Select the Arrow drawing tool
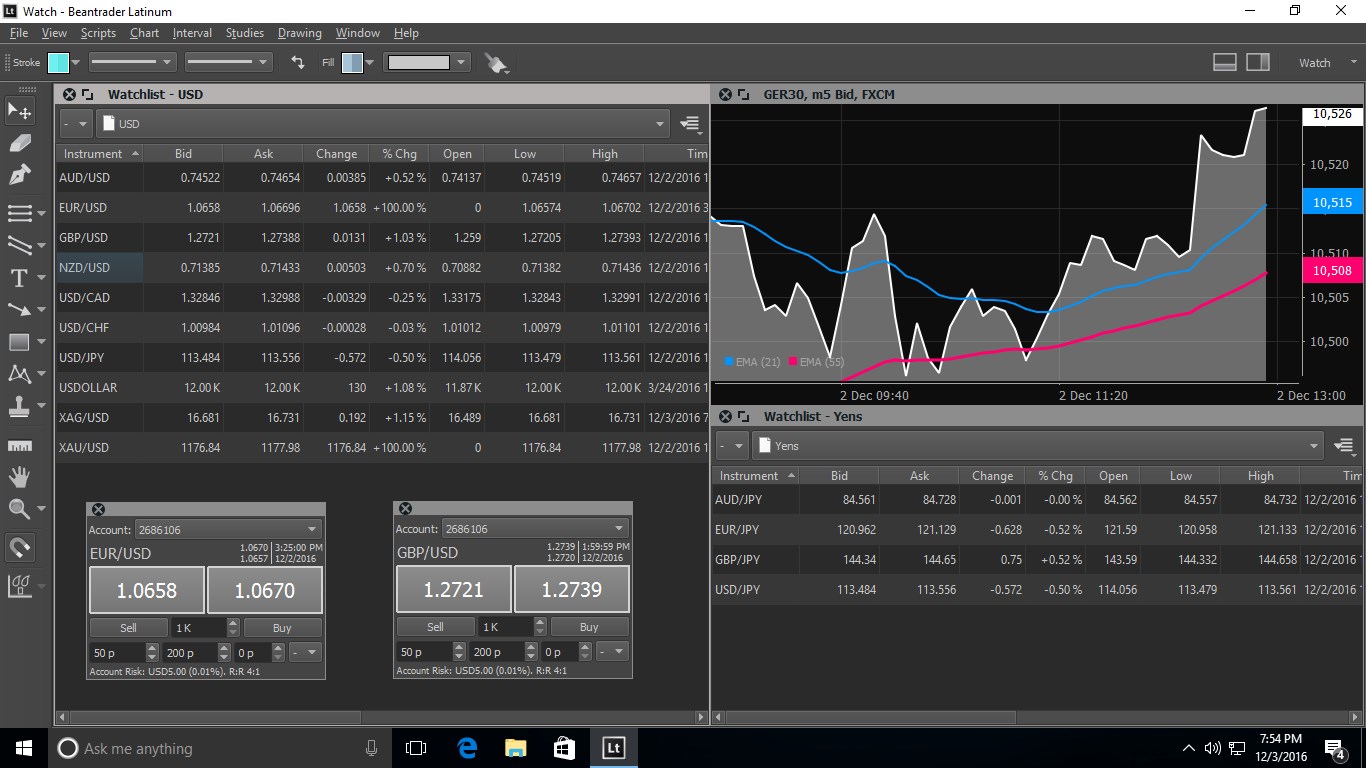Viewport: 1366px width, 768px height. [20, 310]
